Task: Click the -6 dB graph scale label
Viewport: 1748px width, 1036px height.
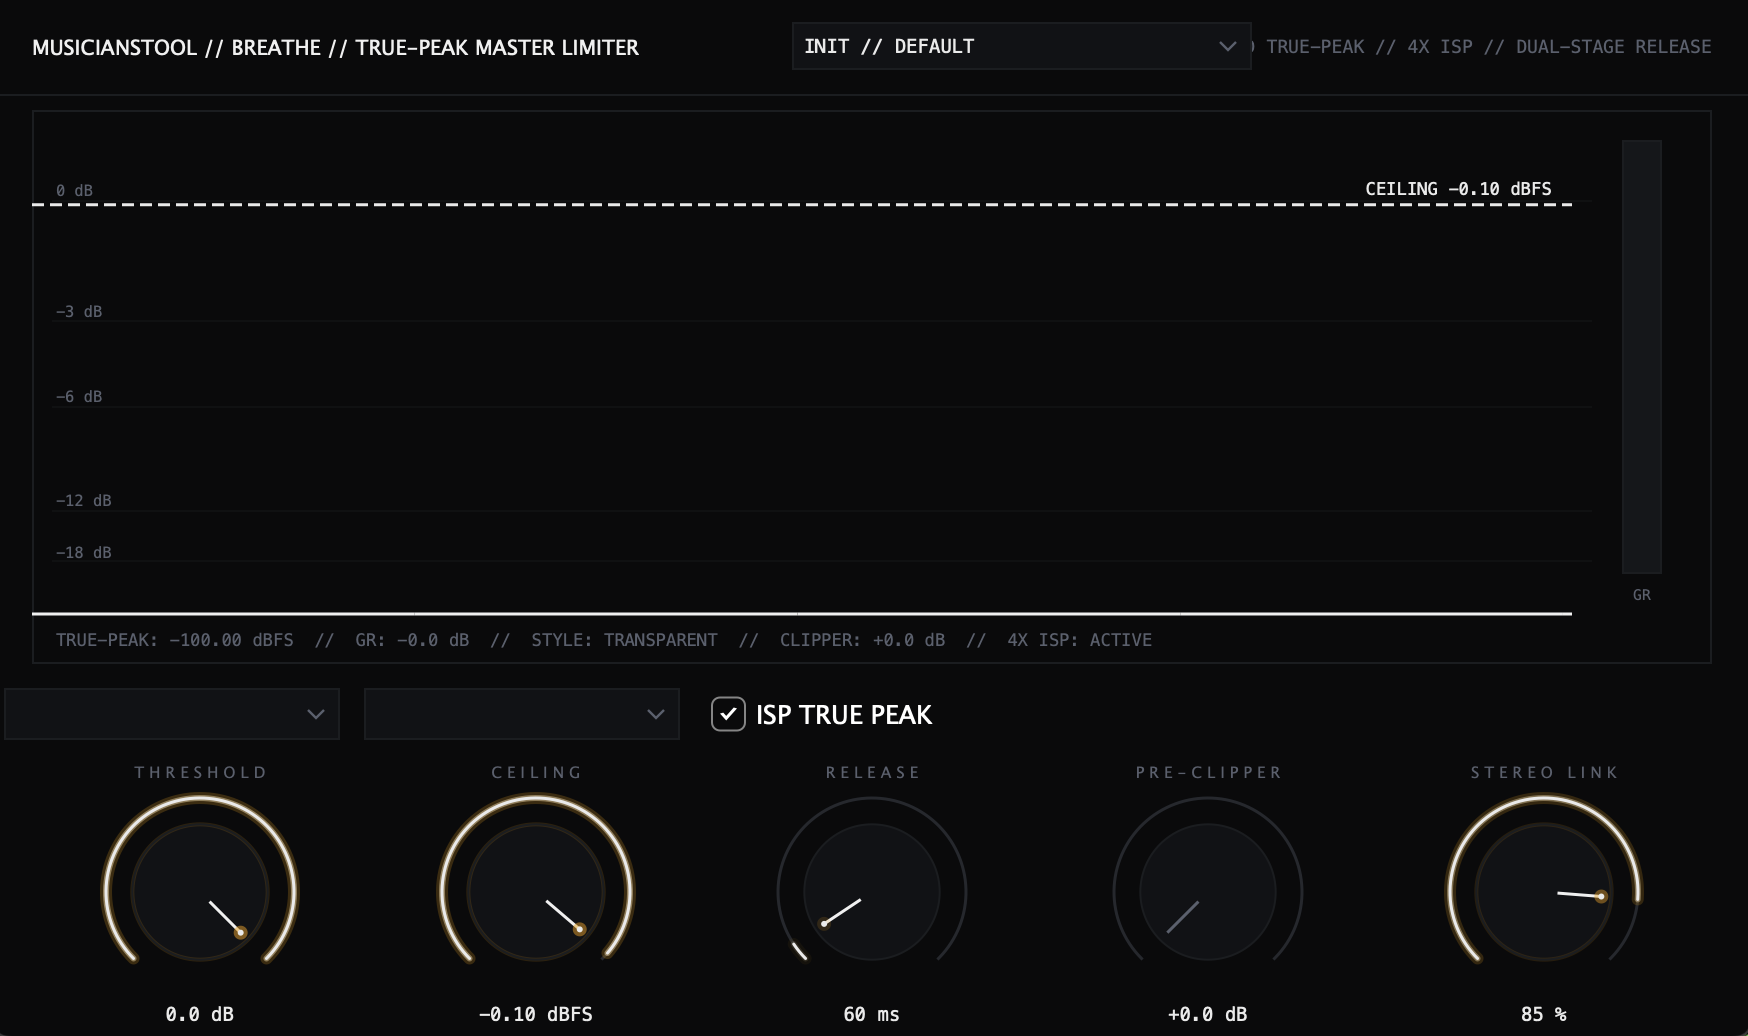Action: (79, 397)
